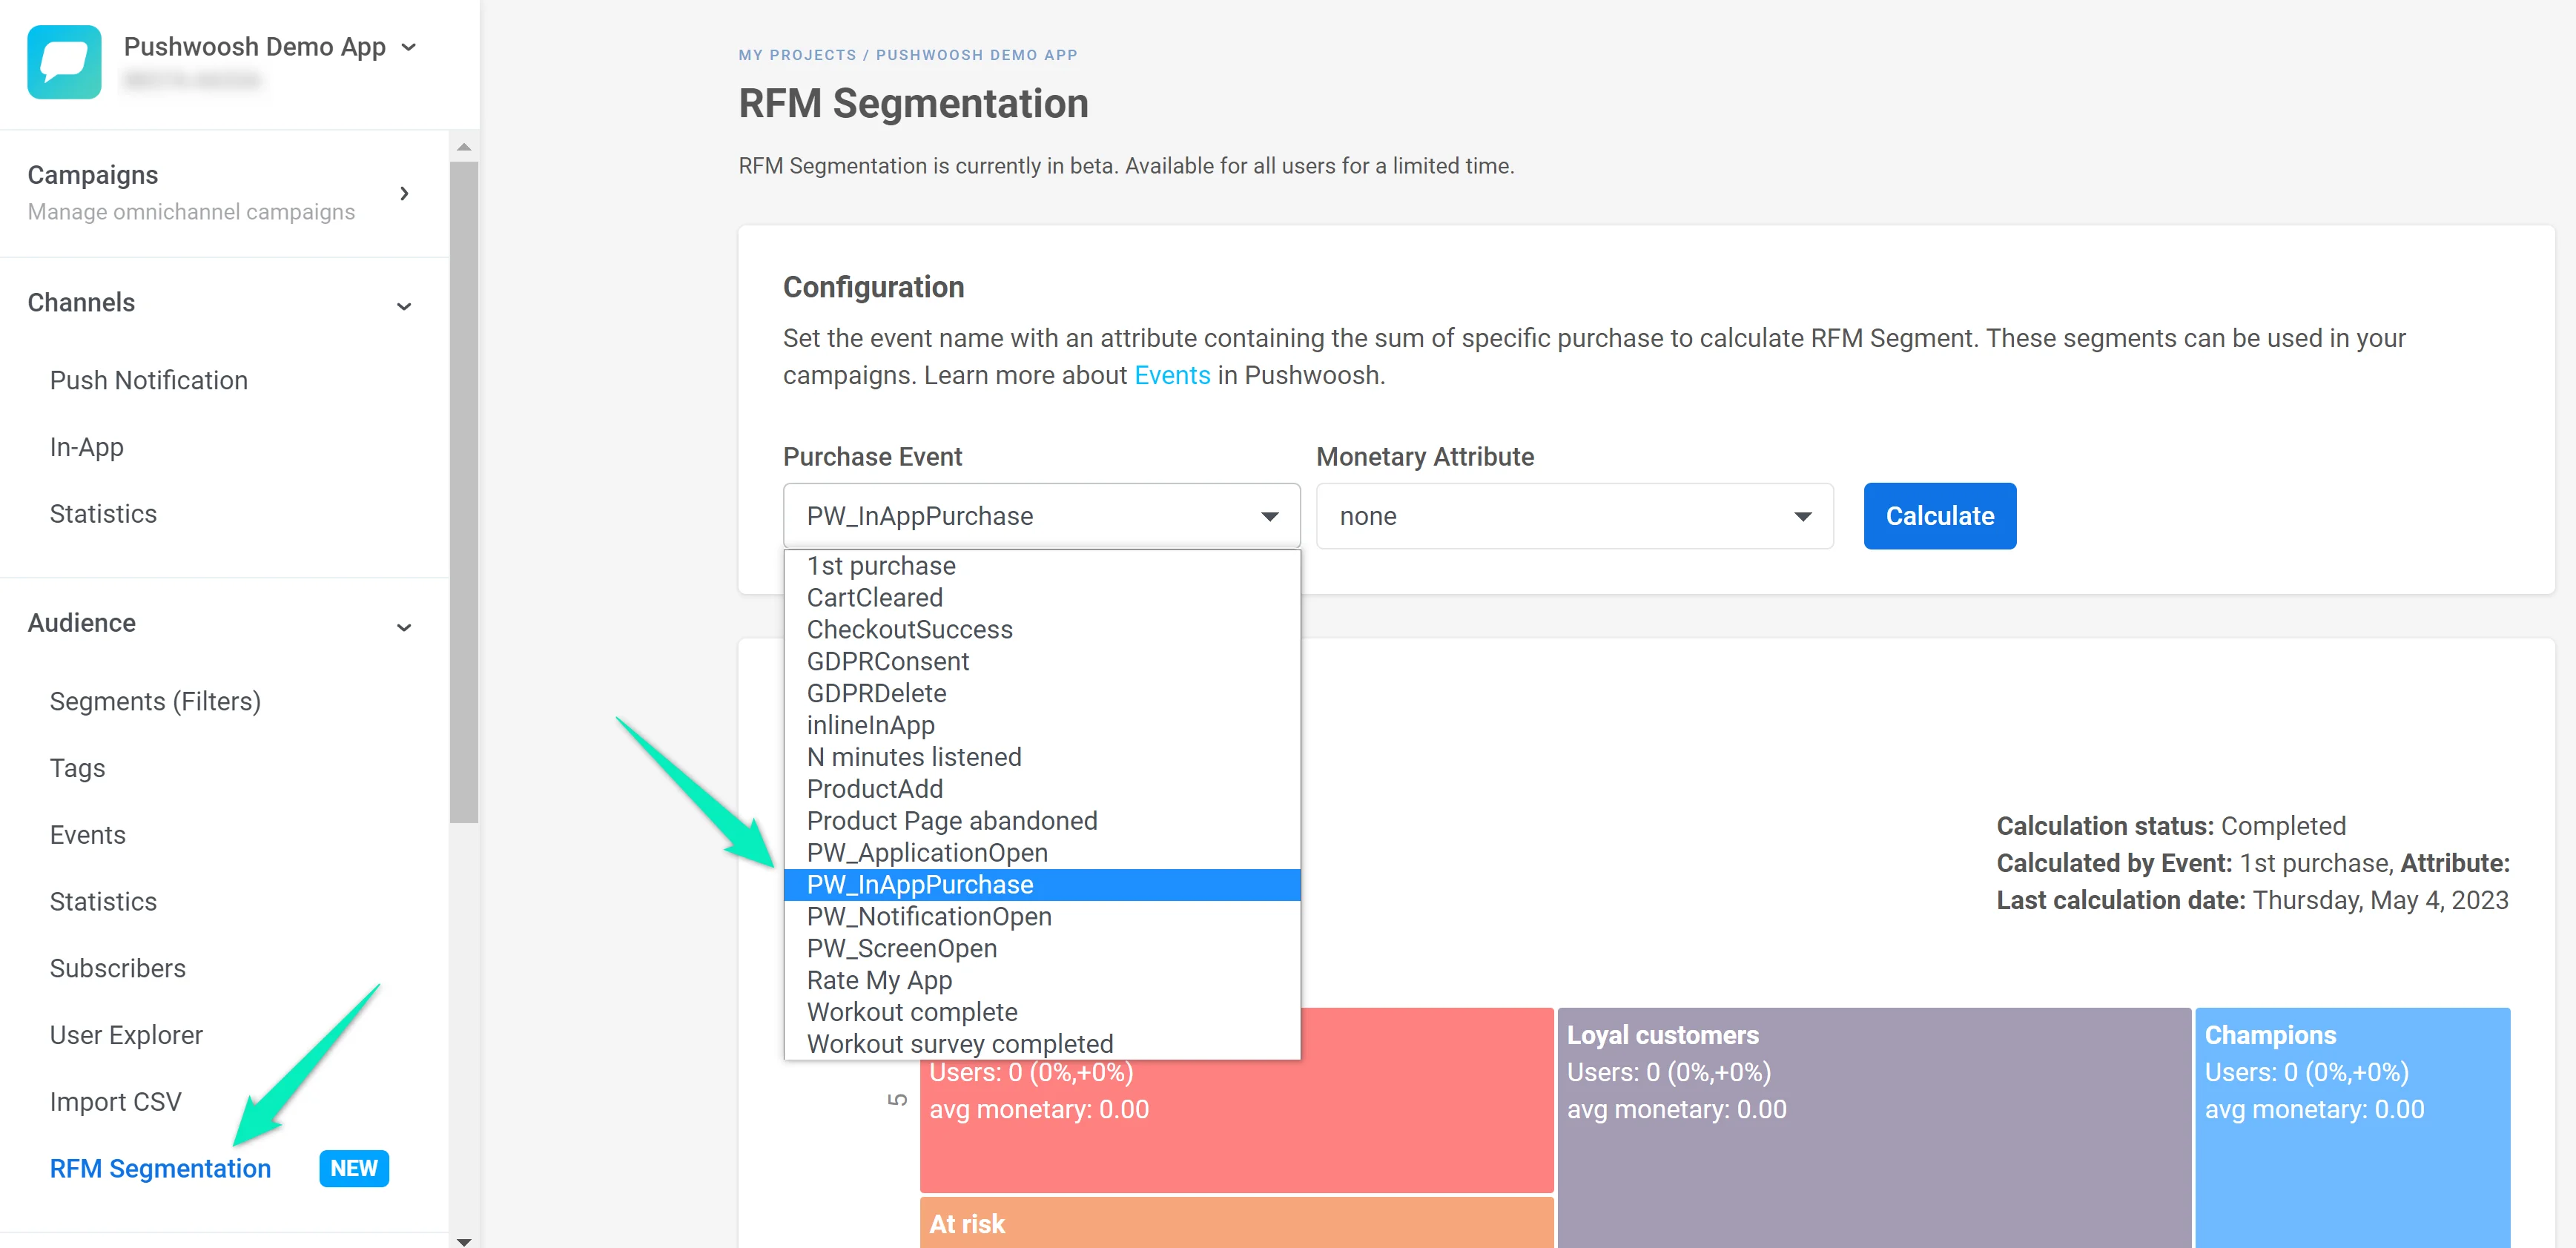This screenshot has height=1248, width=2576.
Task: Click the arrow next to Campaigns
Action: pos(405,193)
